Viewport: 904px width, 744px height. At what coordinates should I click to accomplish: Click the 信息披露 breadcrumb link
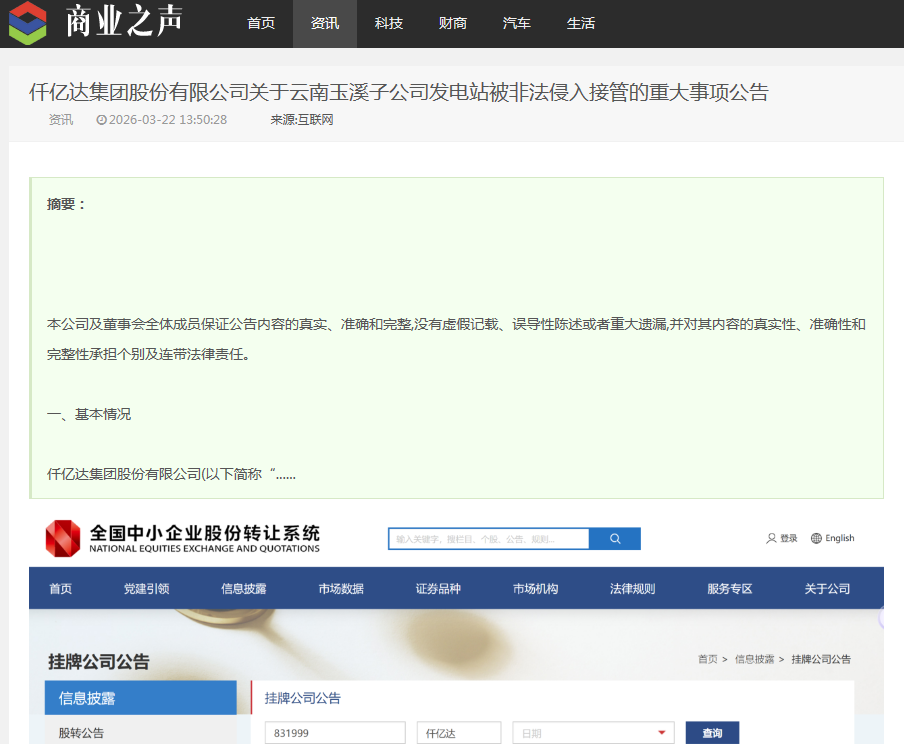pyautogui.click(x=754, y=659)
